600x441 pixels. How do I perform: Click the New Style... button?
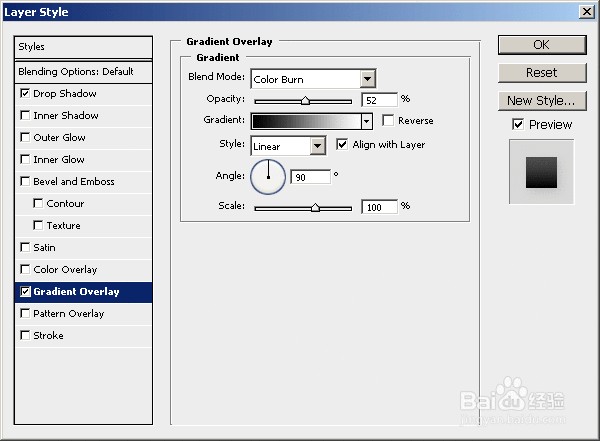542,101
